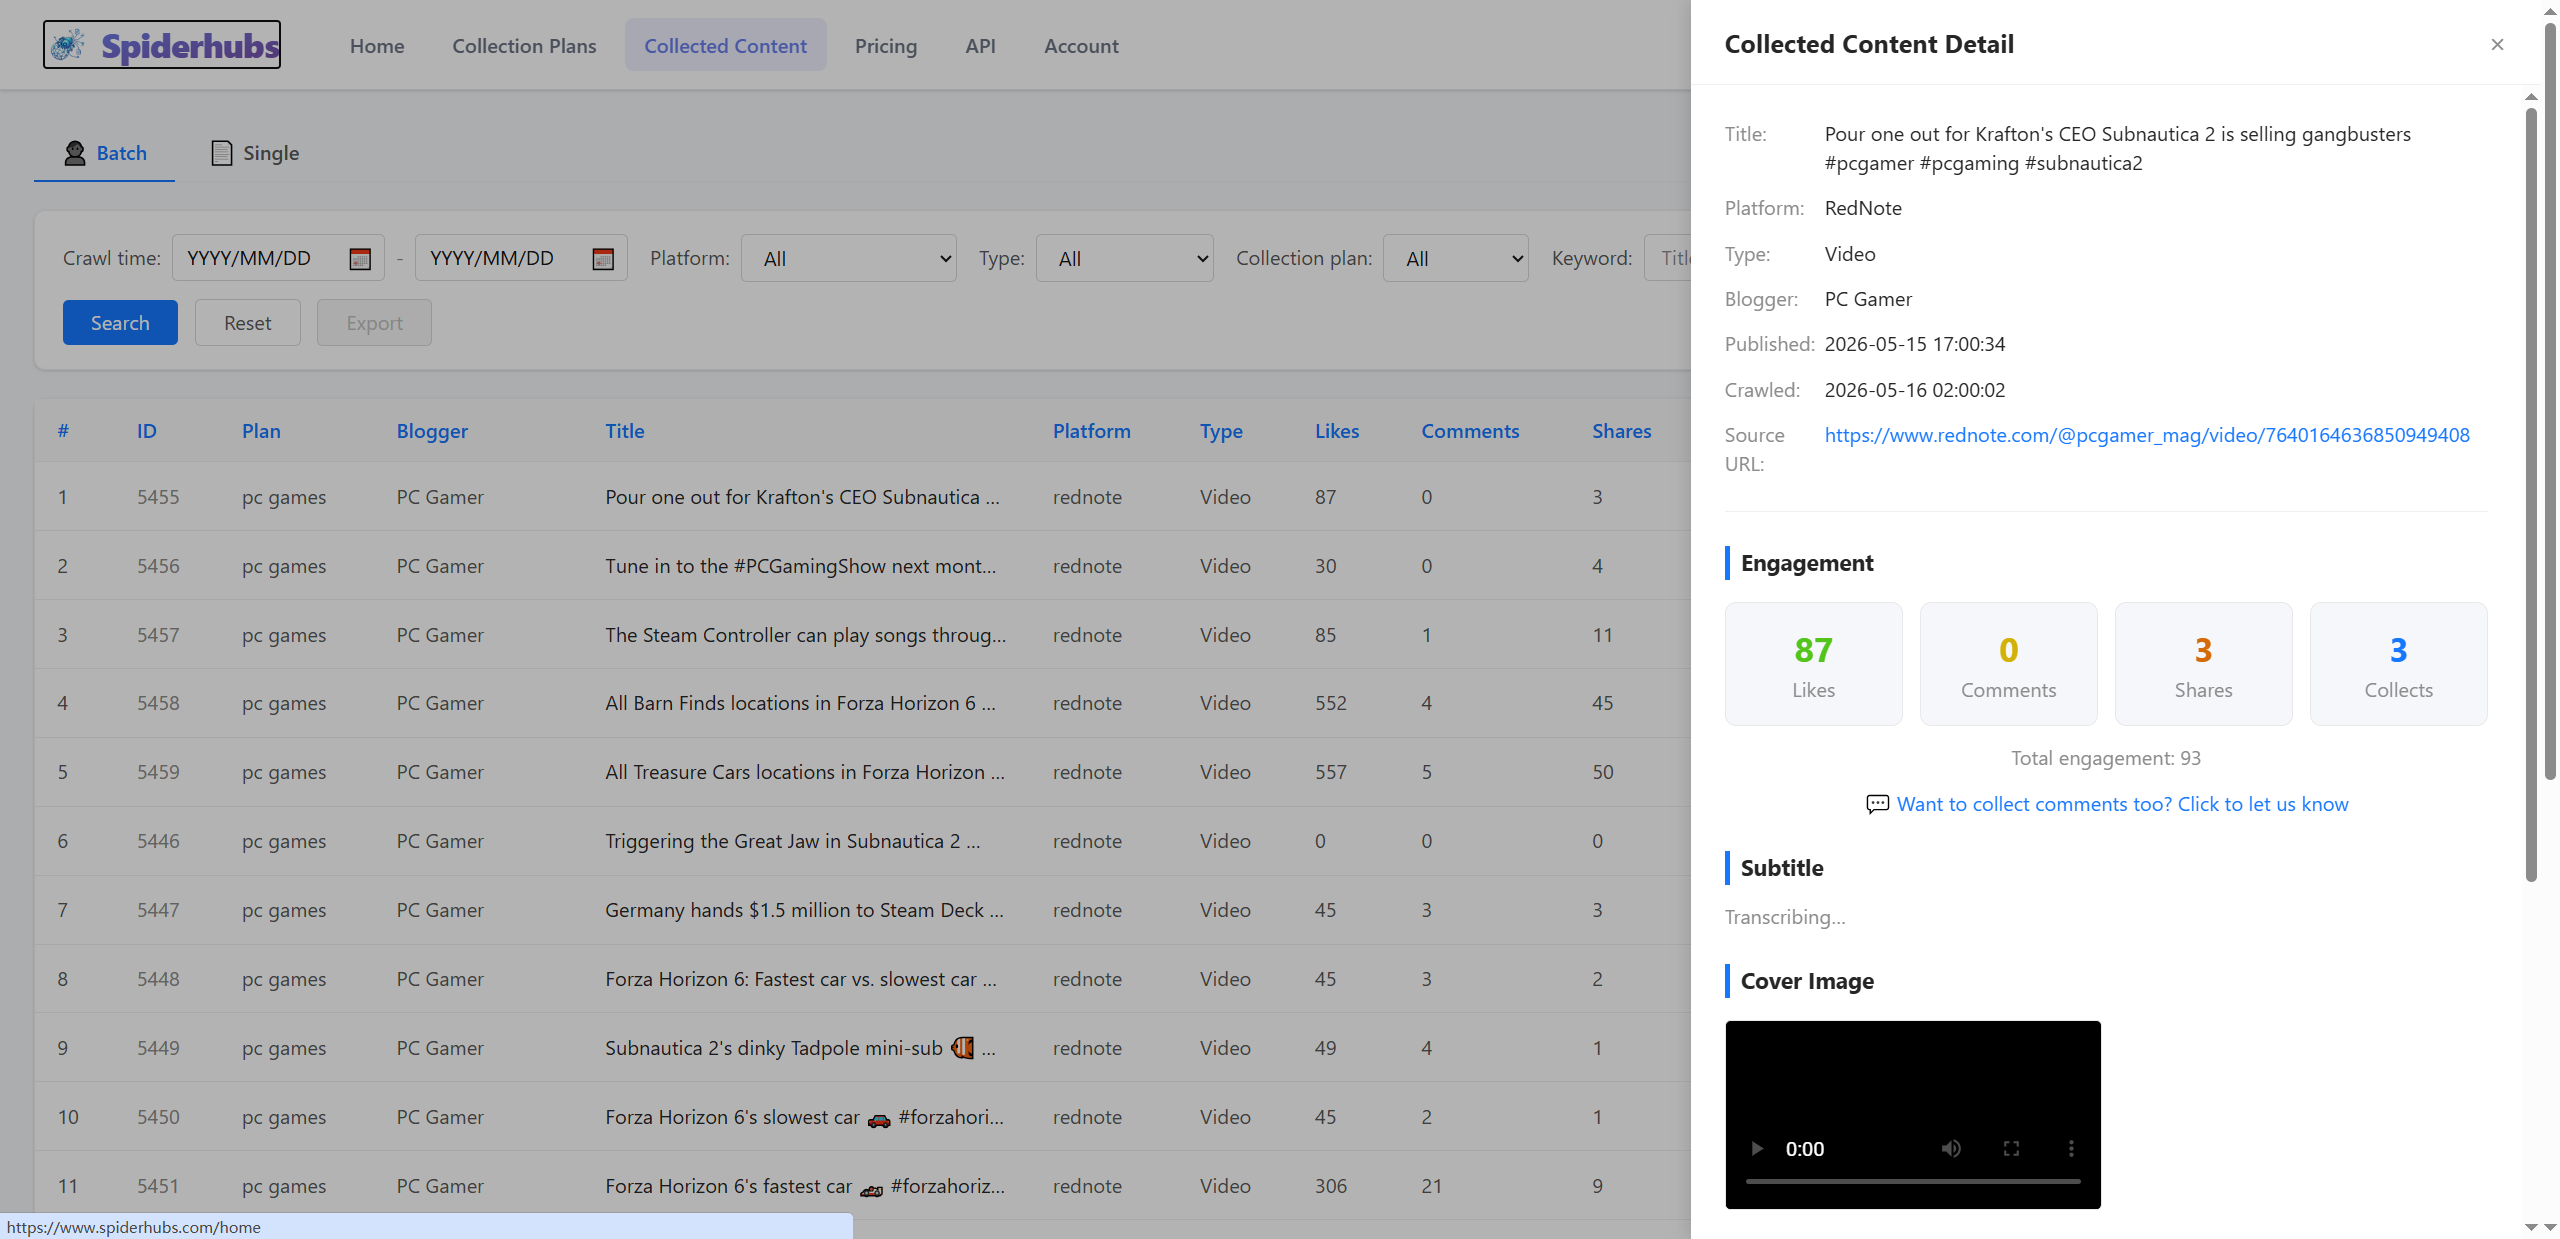Enter fullscreen for the cover video

[x=2011, y=1148]
